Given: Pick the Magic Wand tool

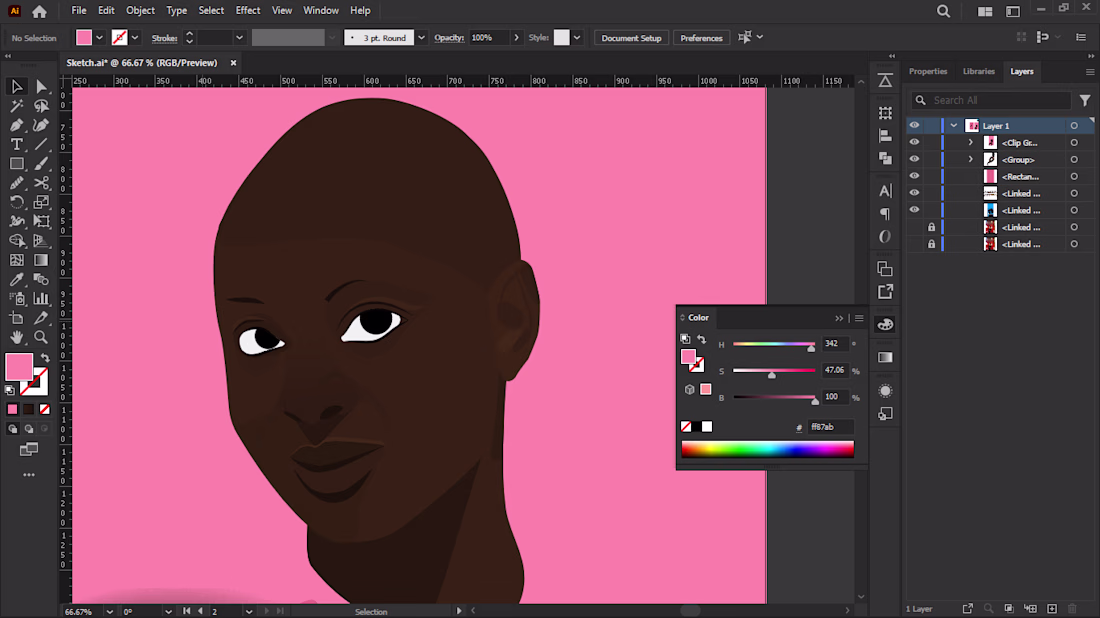Looking at the screenshot, I should 17,106.
